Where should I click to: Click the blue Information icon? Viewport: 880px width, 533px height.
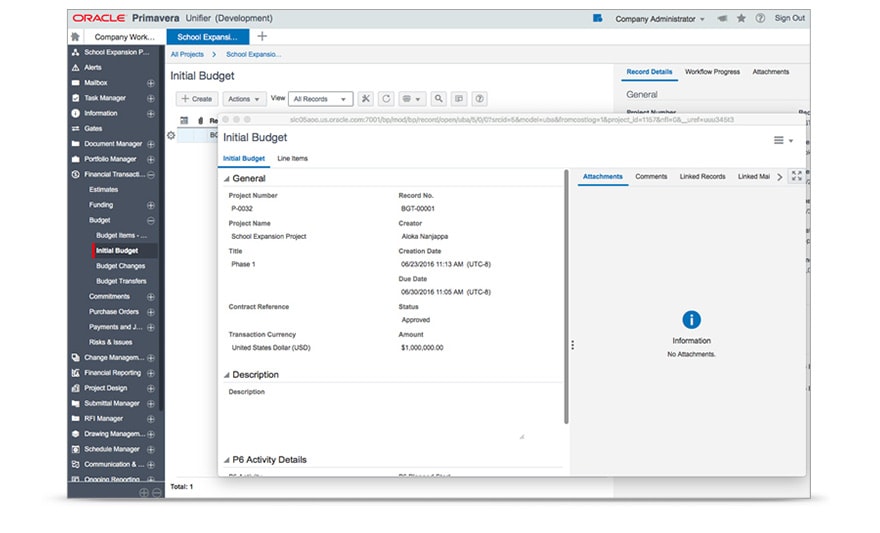691,320
